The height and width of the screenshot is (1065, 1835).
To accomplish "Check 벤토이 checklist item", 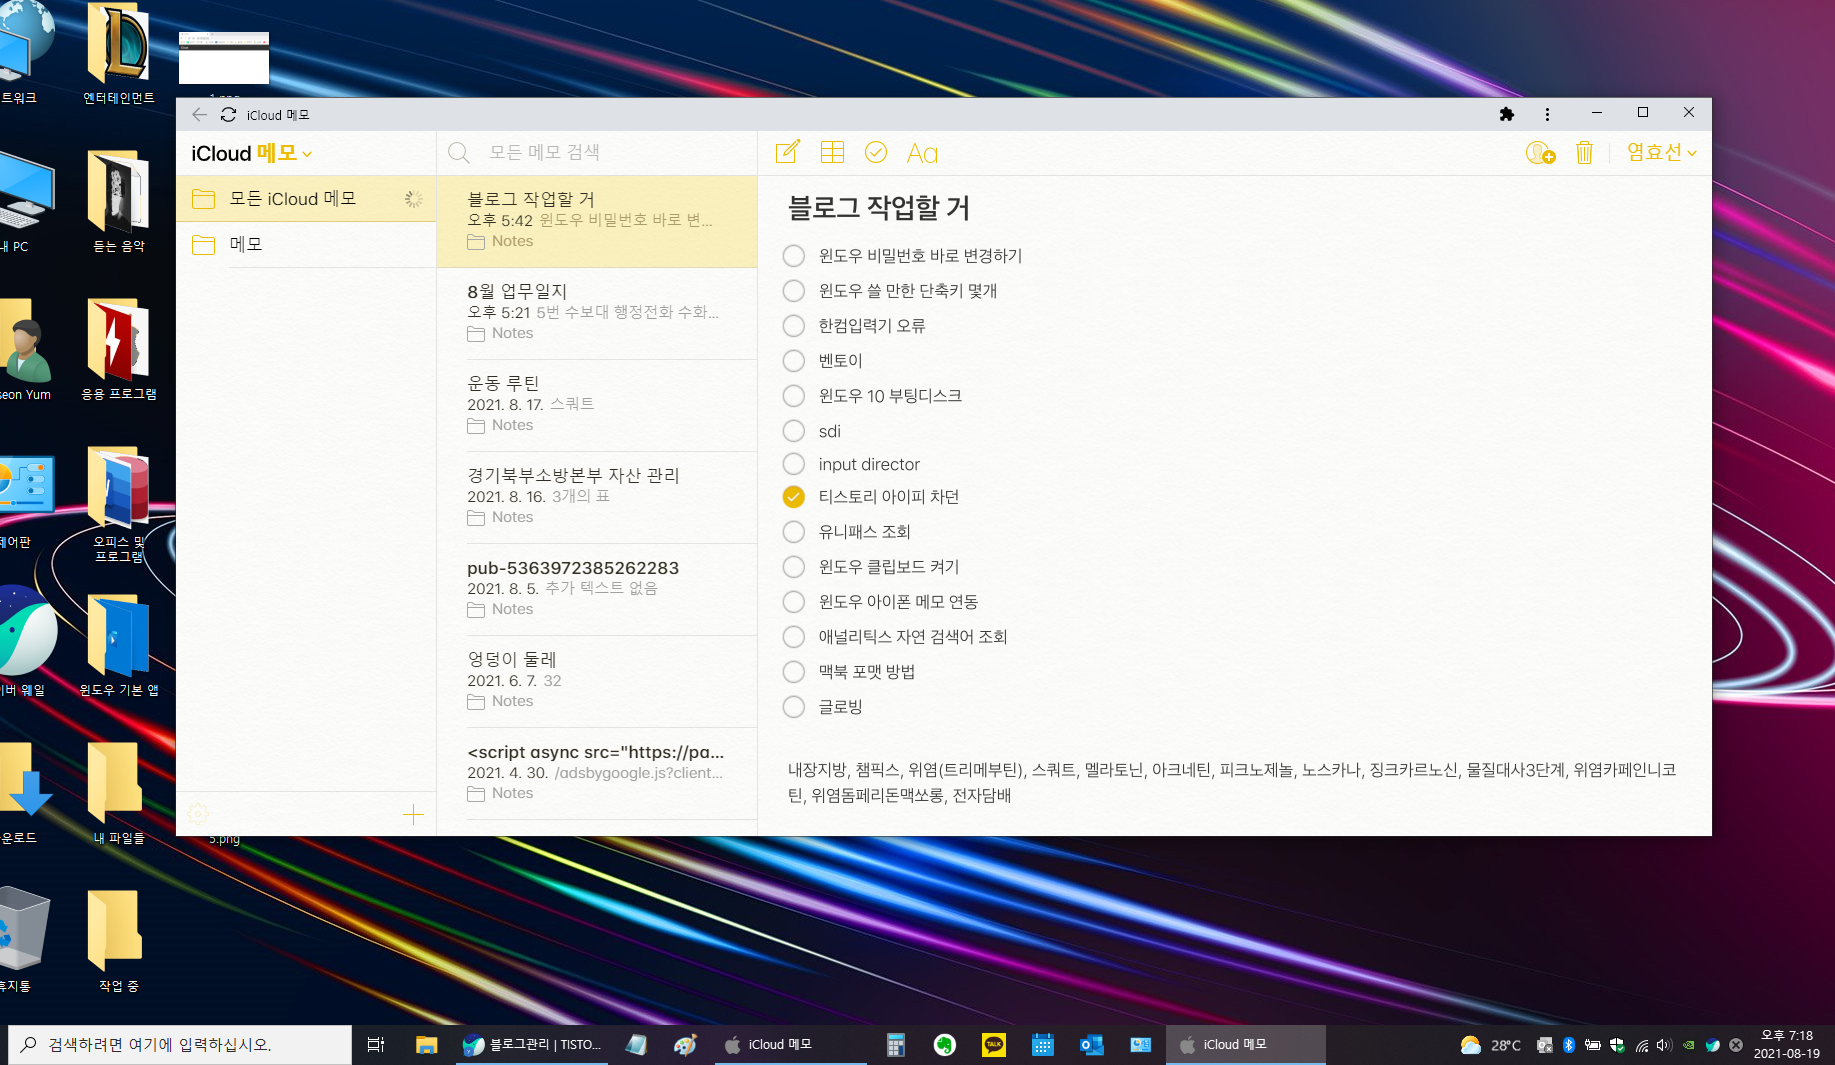I will point(793,361).
